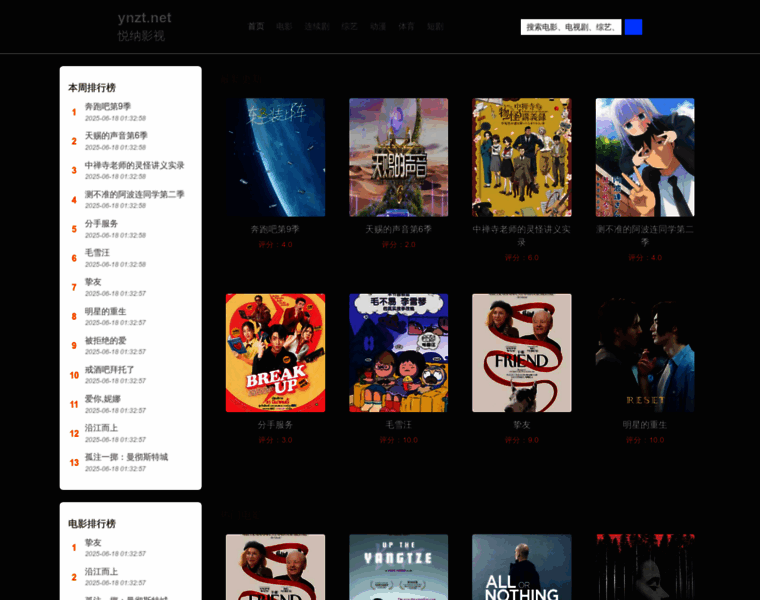Open the 体育 nav item
Image resolution: width=760 pixels, height=600 pixels.
406,26
